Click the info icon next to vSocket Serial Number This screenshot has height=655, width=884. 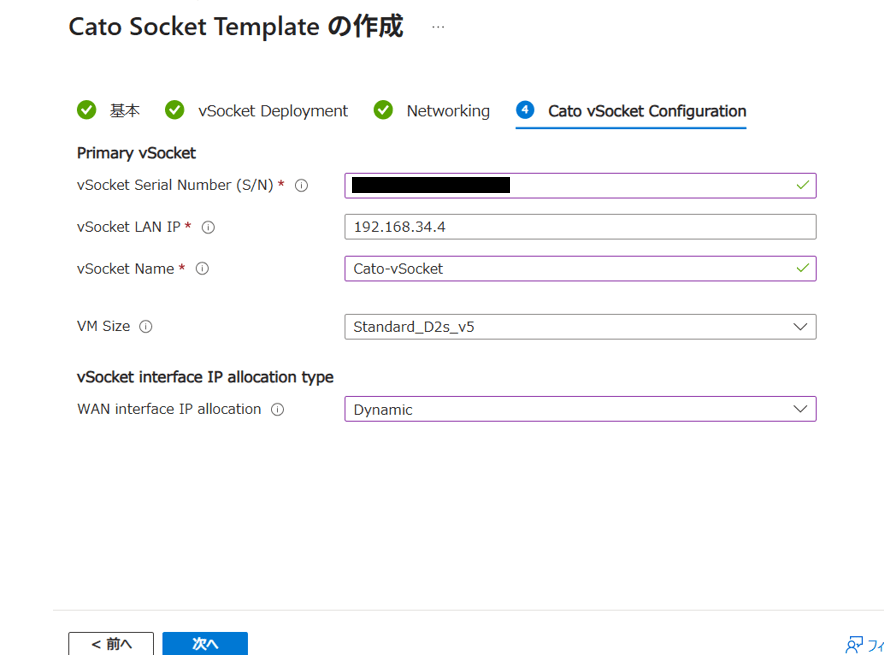[301, 185]
